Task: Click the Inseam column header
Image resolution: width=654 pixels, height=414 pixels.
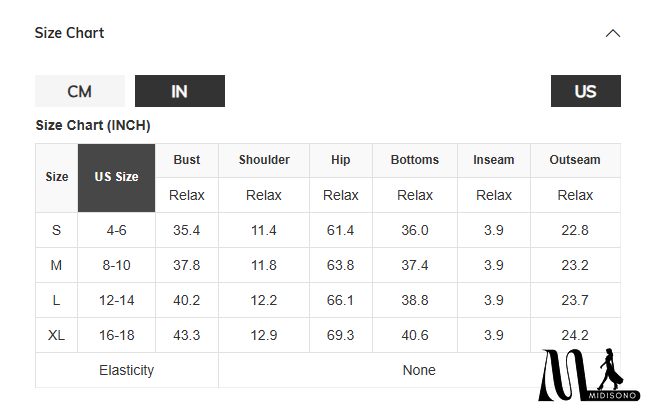Action: [x=494, y=160]
